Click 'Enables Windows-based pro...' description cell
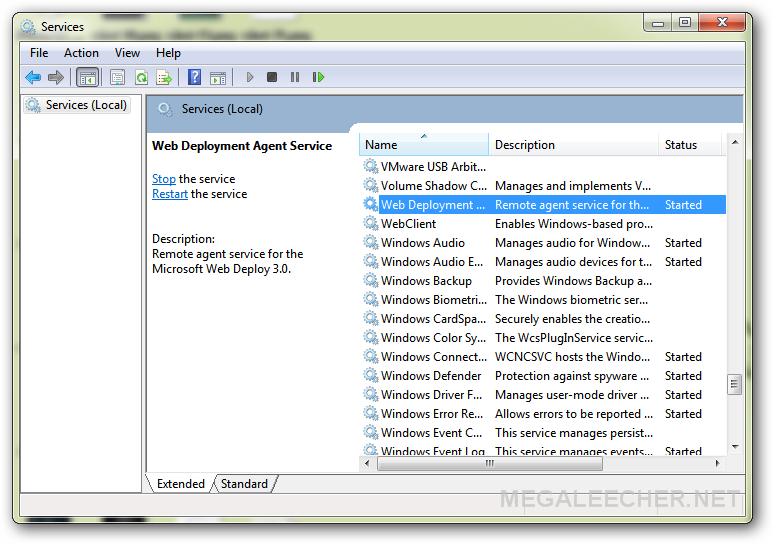 point(574,223)
